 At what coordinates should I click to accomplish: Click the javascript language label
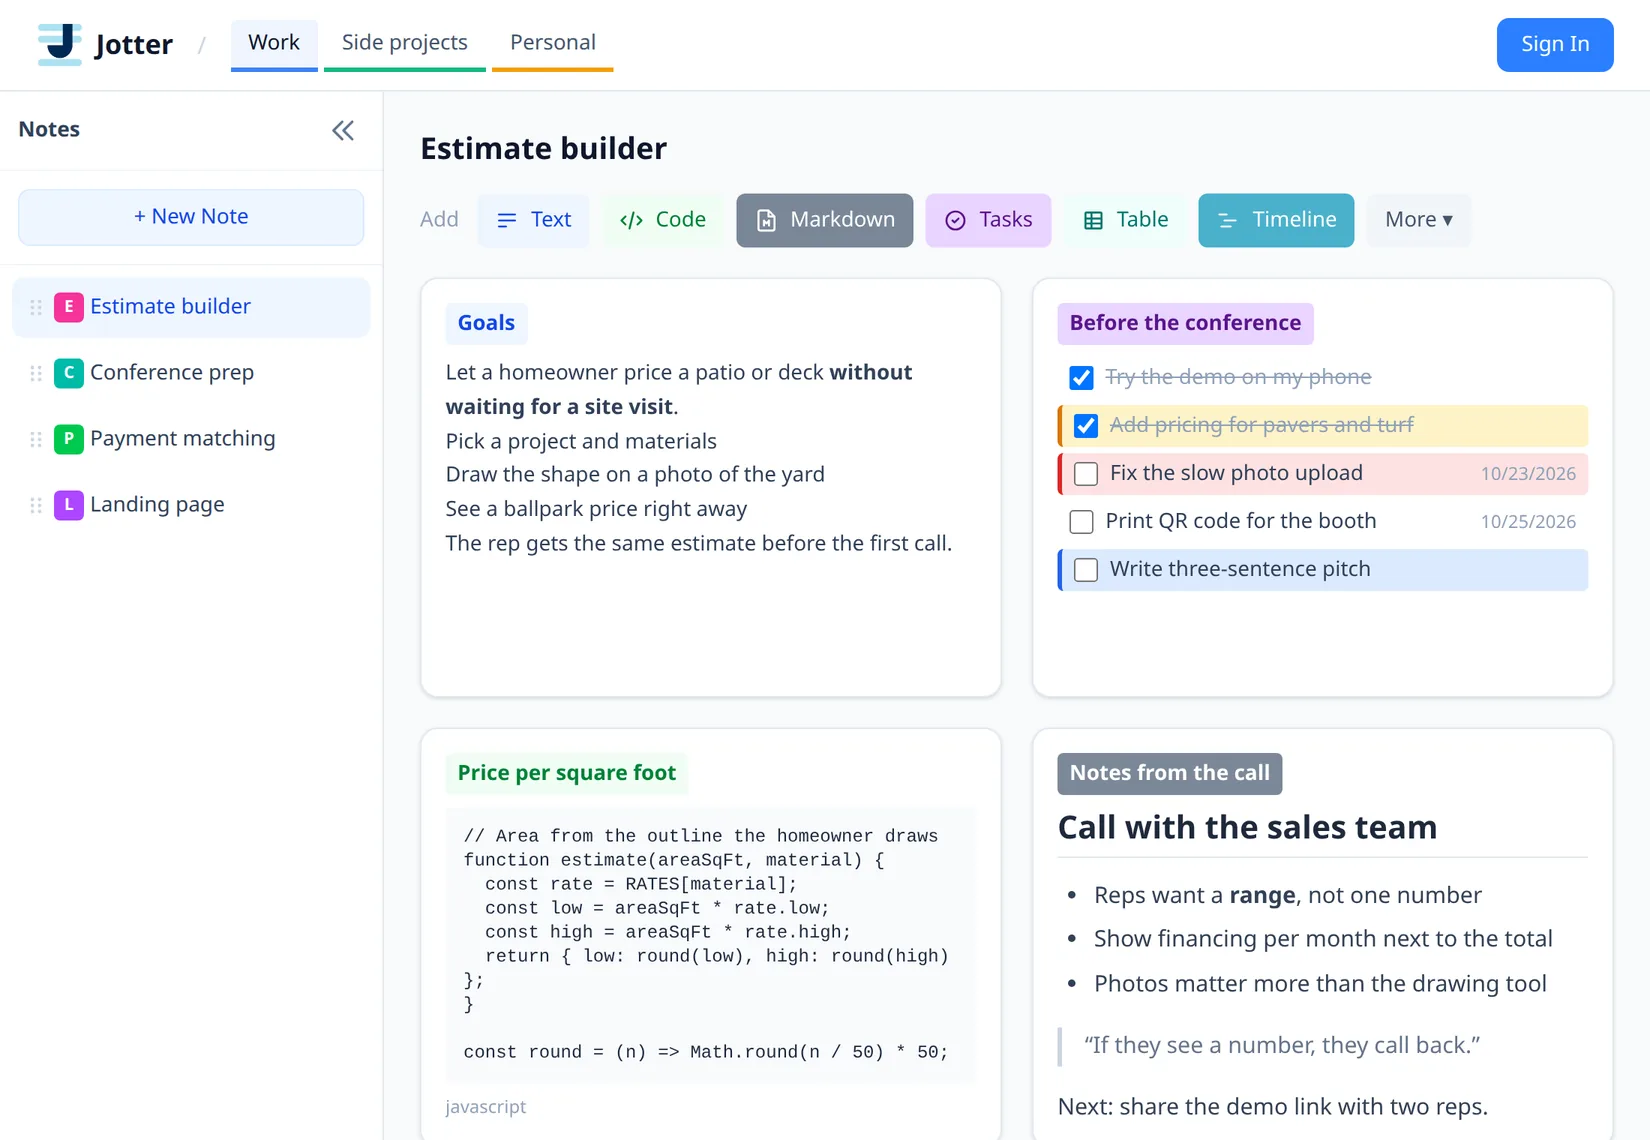click(486, 1107)
